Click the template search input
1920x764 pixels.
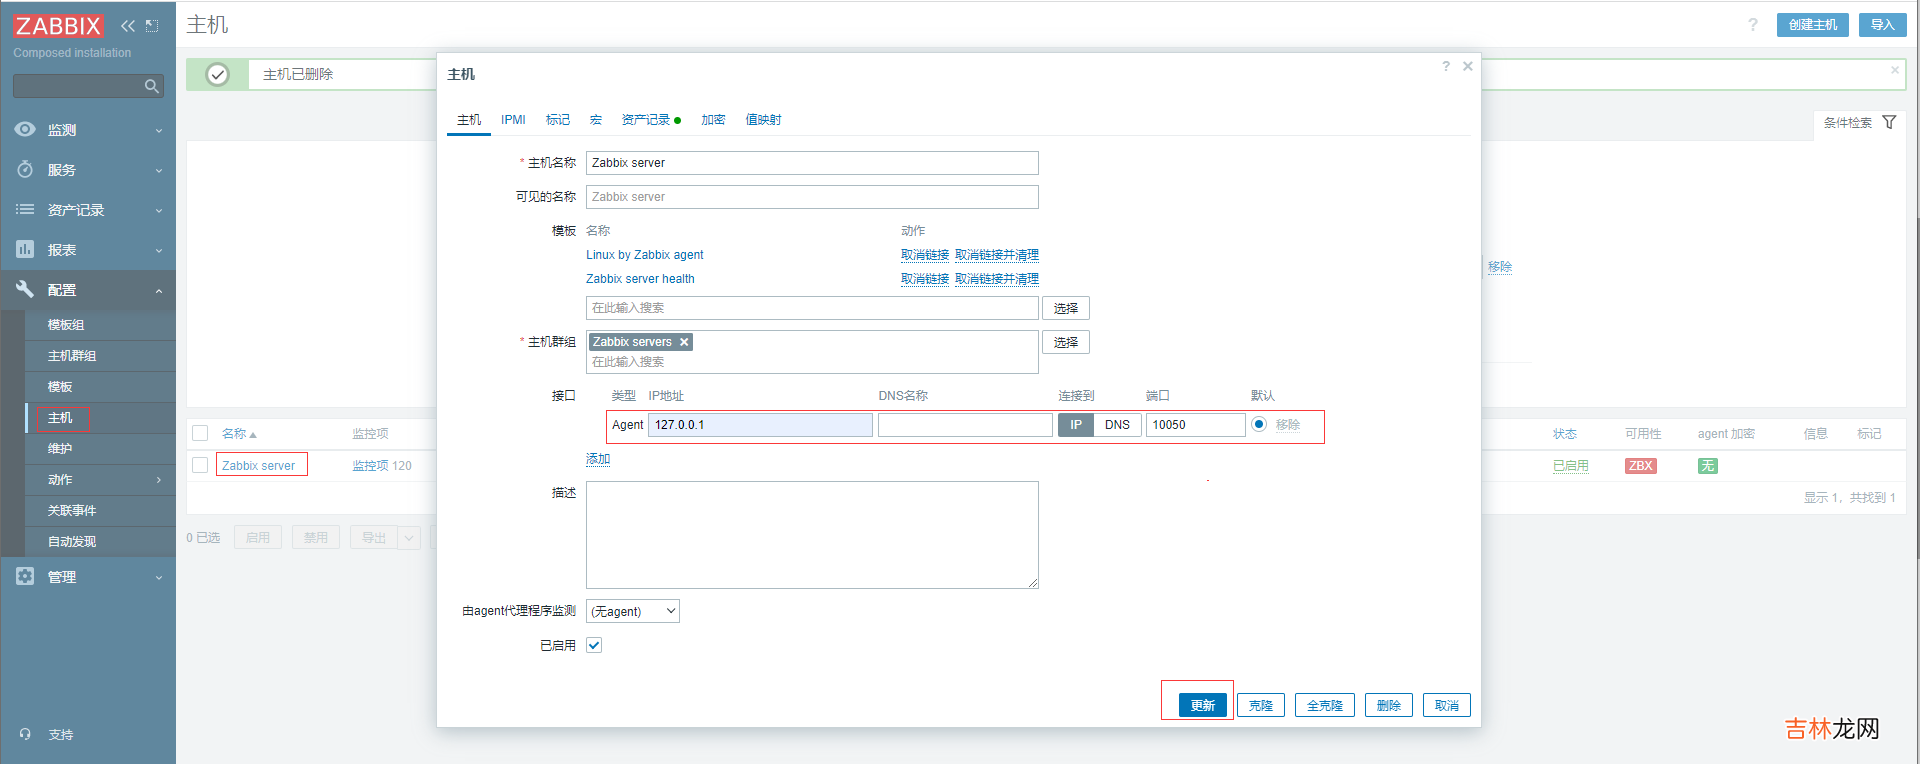(812, 308)
